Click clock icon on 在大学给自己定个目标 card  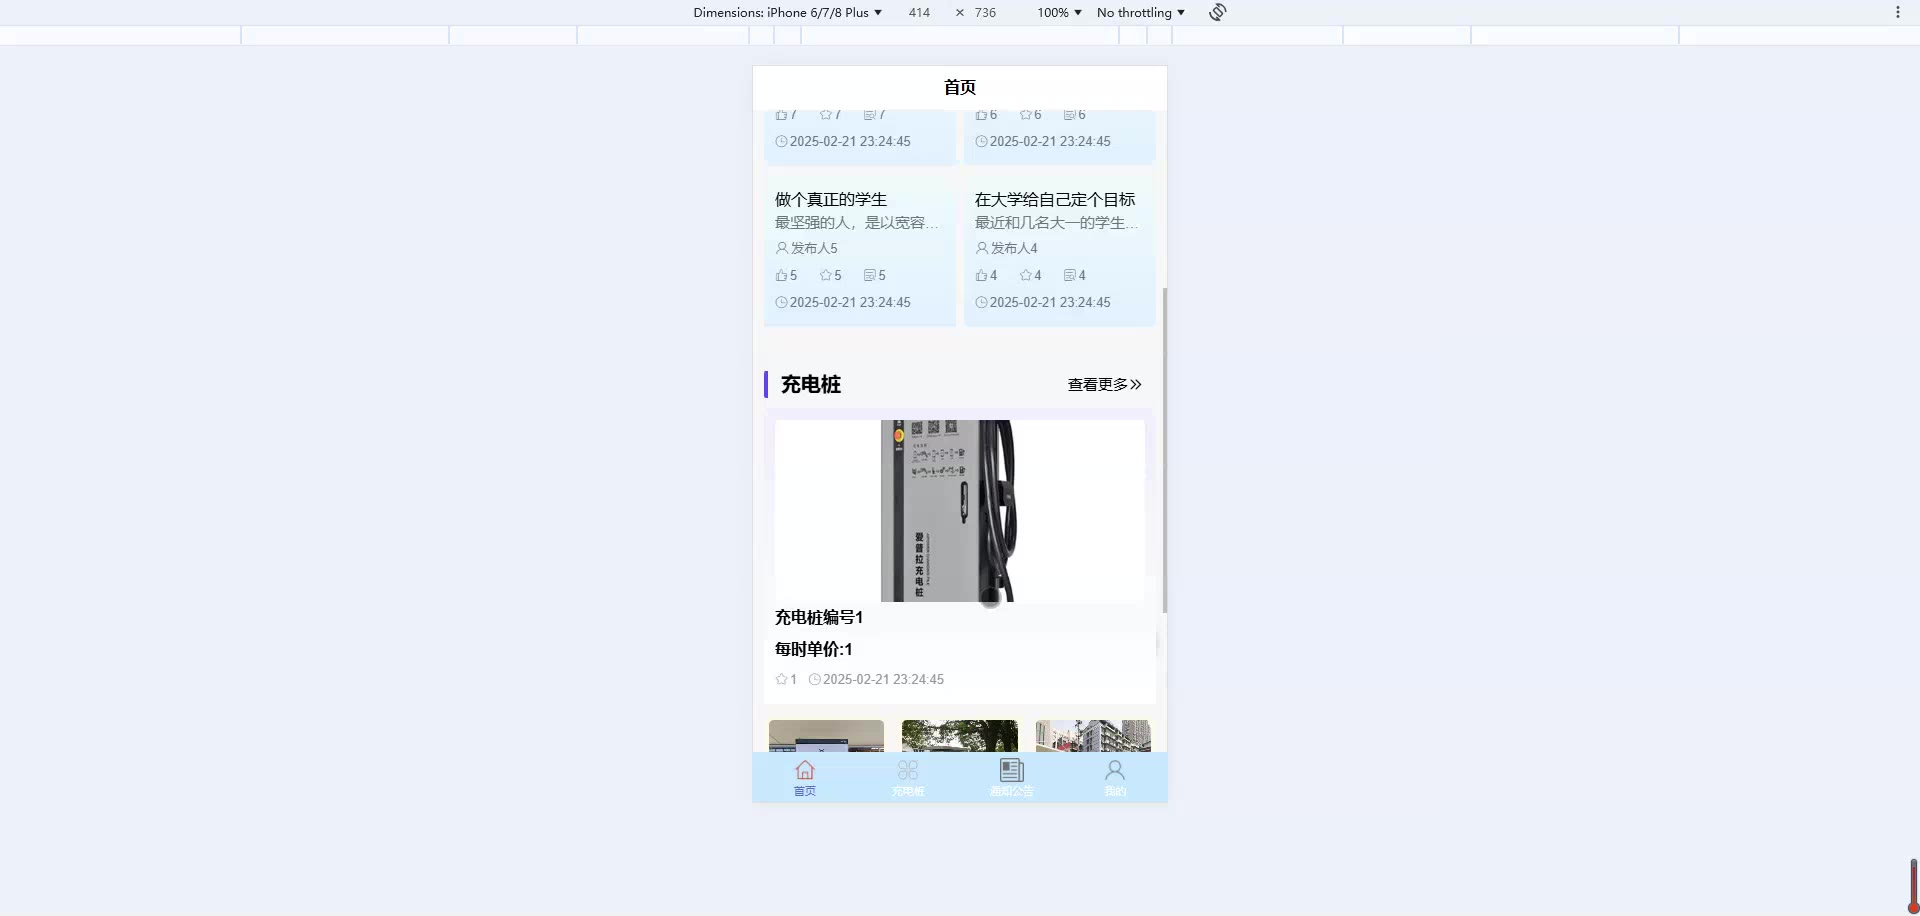point(981,302)
